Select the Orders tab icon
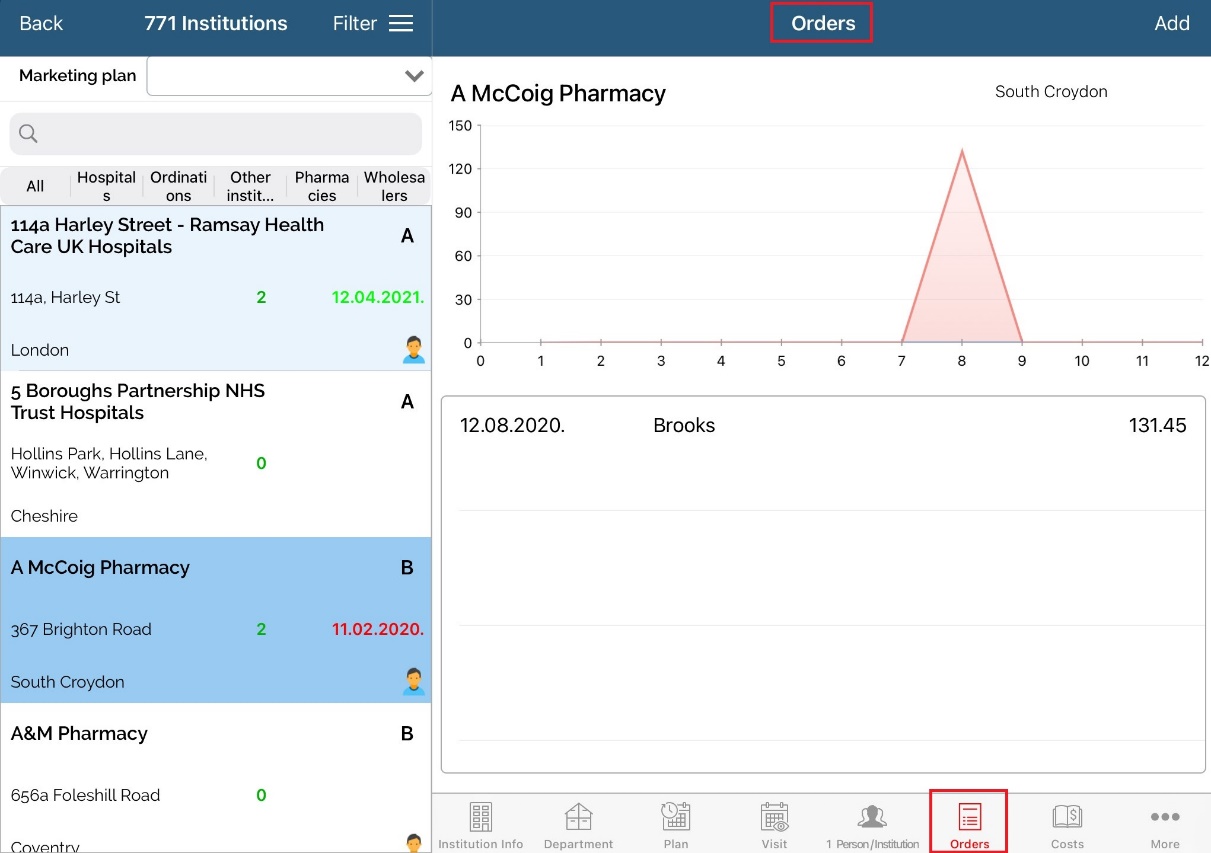1211x853 pixels. click(969, 817)
